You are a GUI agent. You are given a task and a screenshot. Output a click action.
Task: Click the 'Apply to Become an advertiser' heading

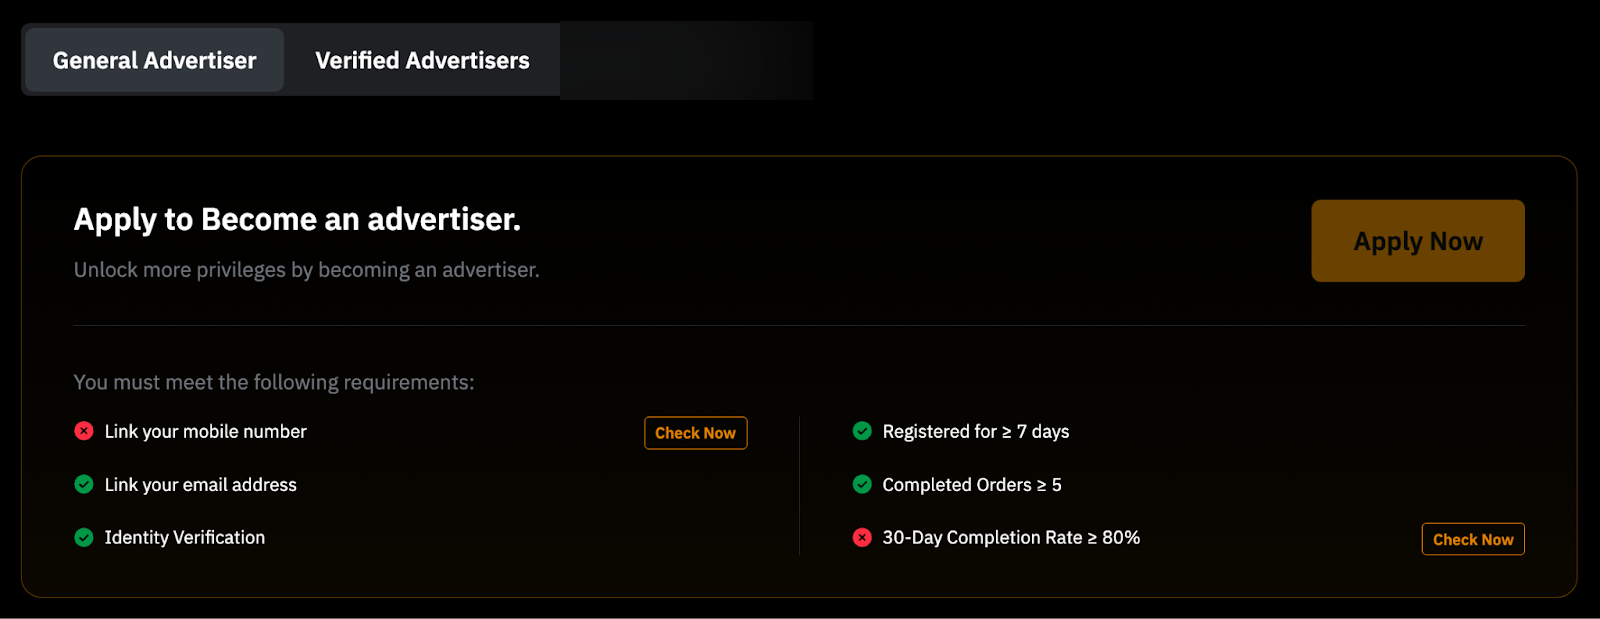pyautogui.click(x=297, y=219)
